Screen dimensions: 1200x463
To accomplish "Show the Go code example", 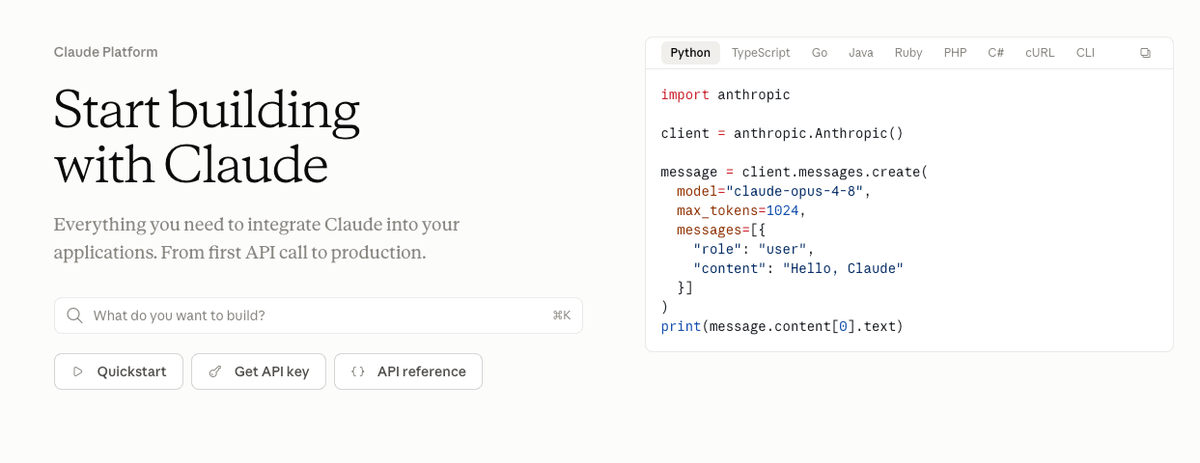I will (819, 53).
